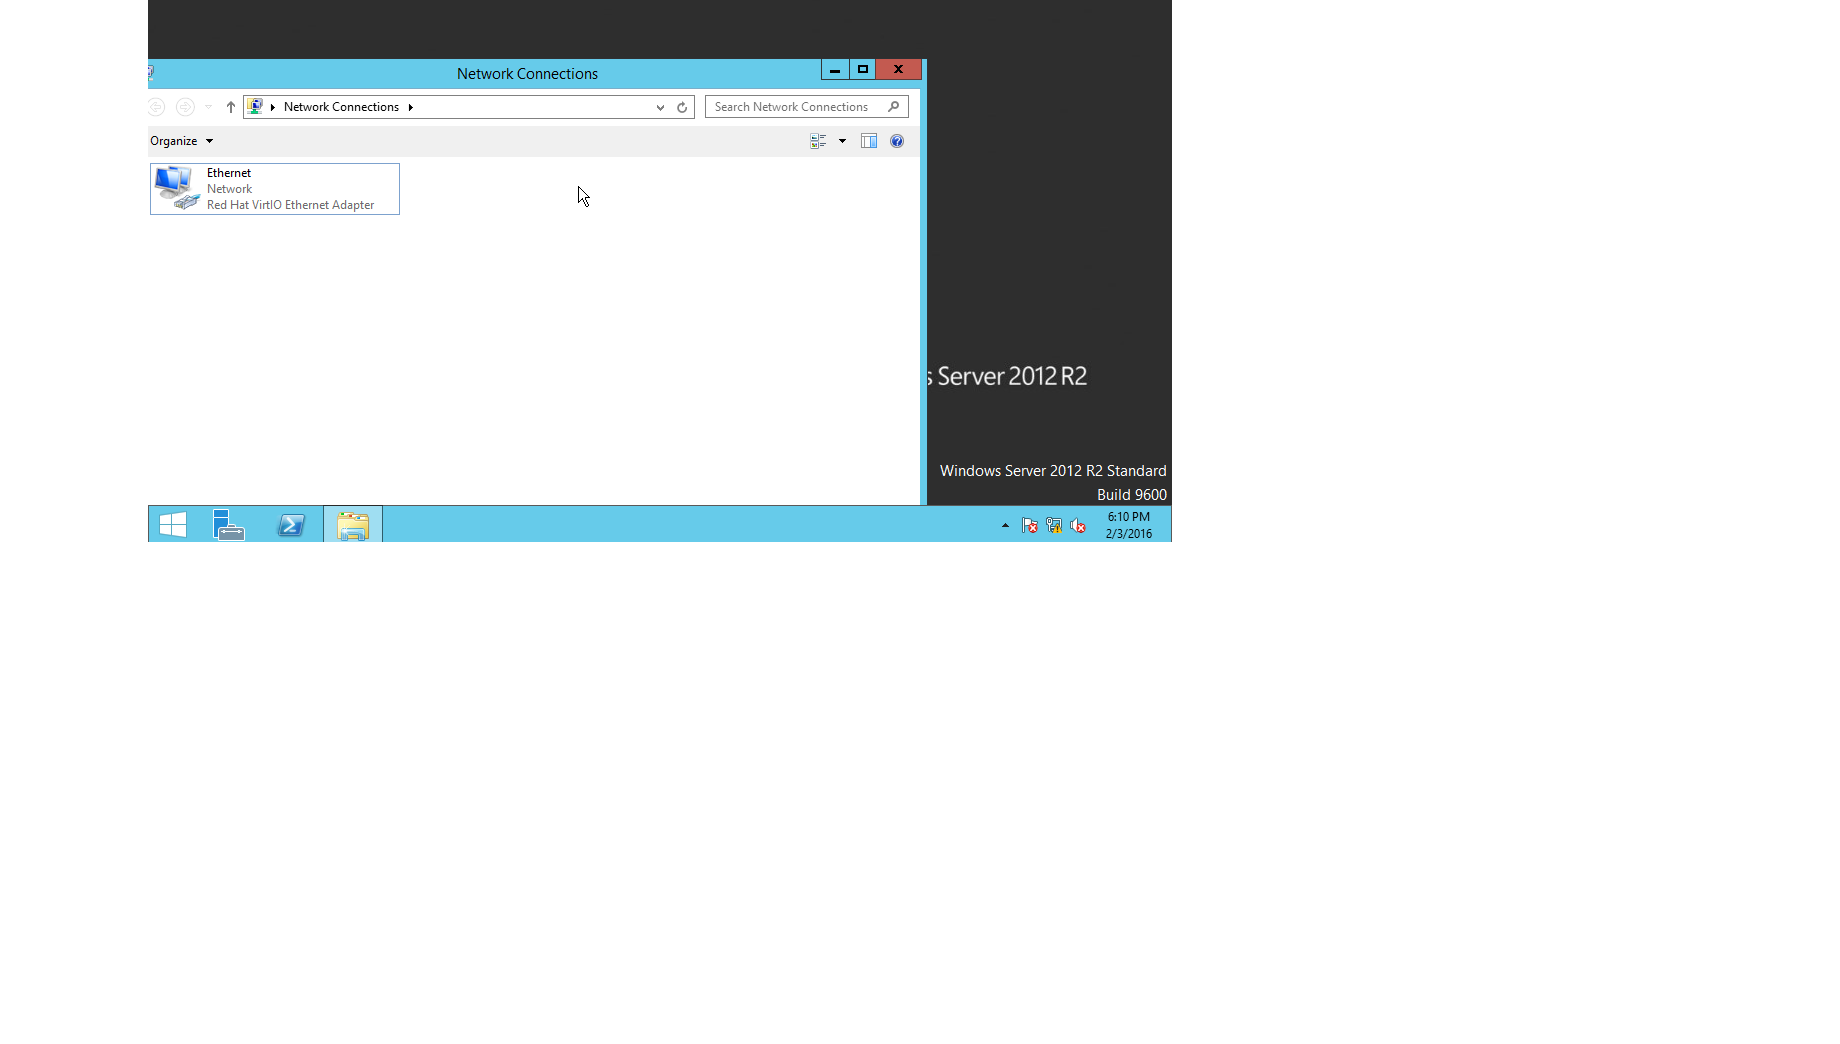Screen dimensions: 1840x1044
Task: Toggle the preview pane
Action: 869,141
